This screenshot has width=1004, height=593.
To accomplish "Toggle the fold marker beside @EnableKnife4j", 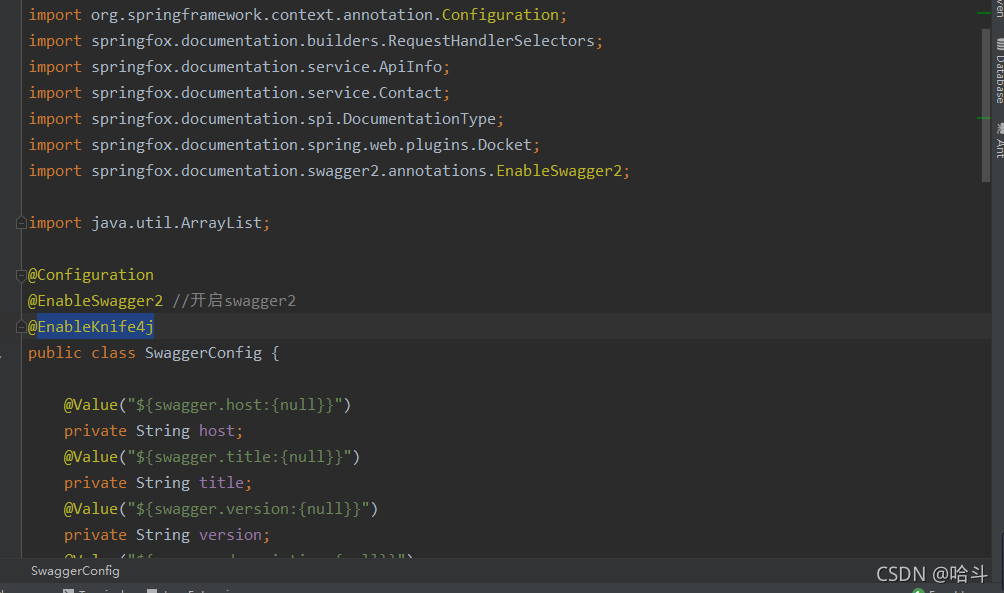I will pyautogui.click(x=21, y=327).
